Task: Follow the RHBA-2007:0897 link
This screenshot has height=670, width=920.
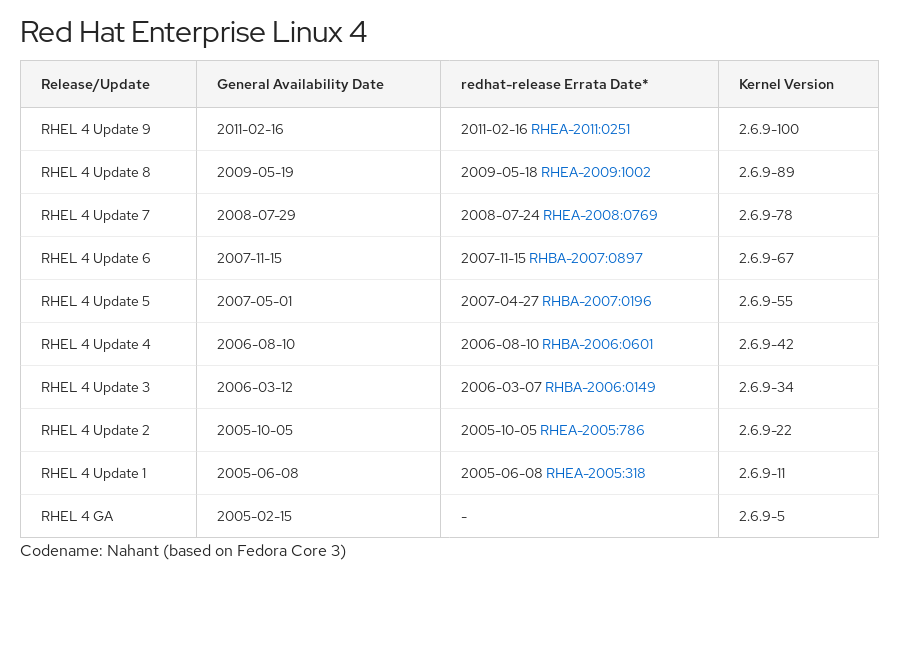Action: coord(586,258)
